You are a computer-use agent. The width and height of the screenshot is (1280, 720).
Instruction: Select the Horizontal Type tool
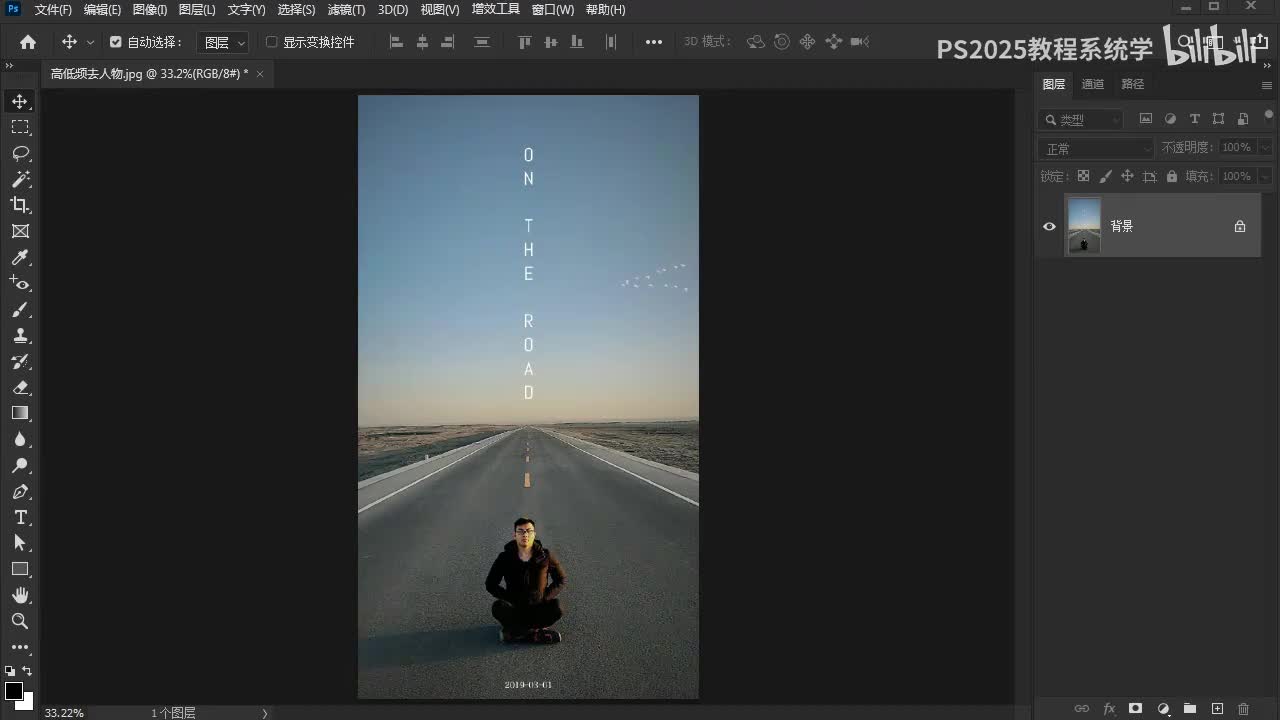pyautogui.click(x=20, y=517)
